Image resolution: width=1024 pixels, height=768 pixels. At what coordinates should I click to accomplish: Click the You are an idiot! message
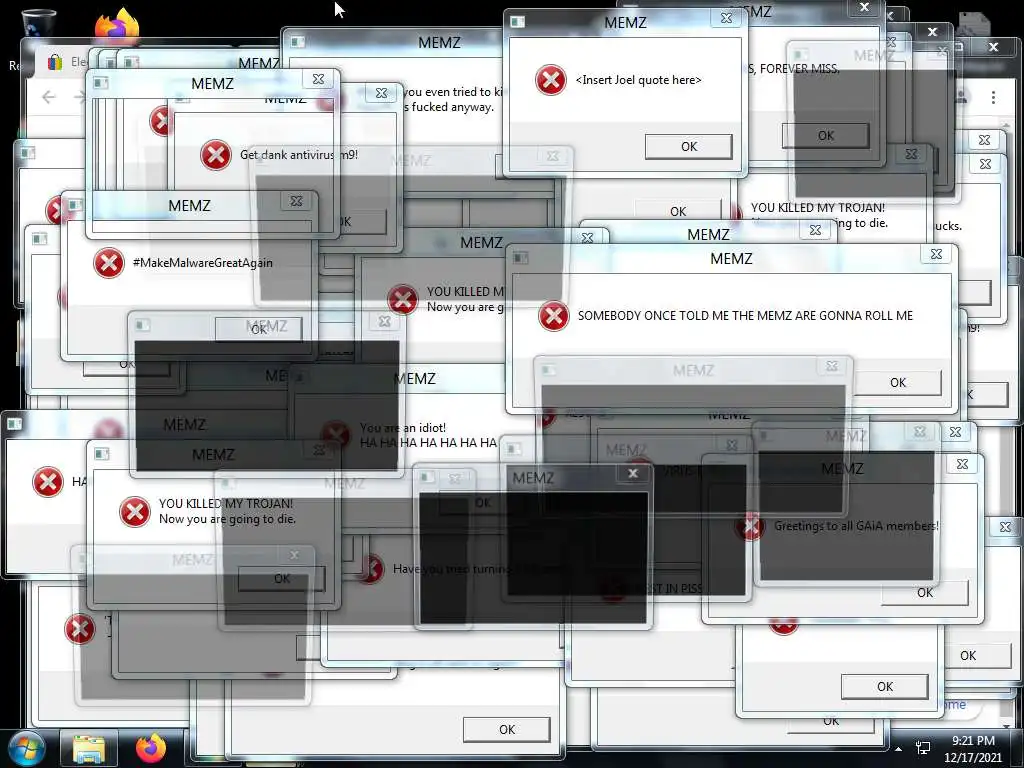tap(403, 428)
